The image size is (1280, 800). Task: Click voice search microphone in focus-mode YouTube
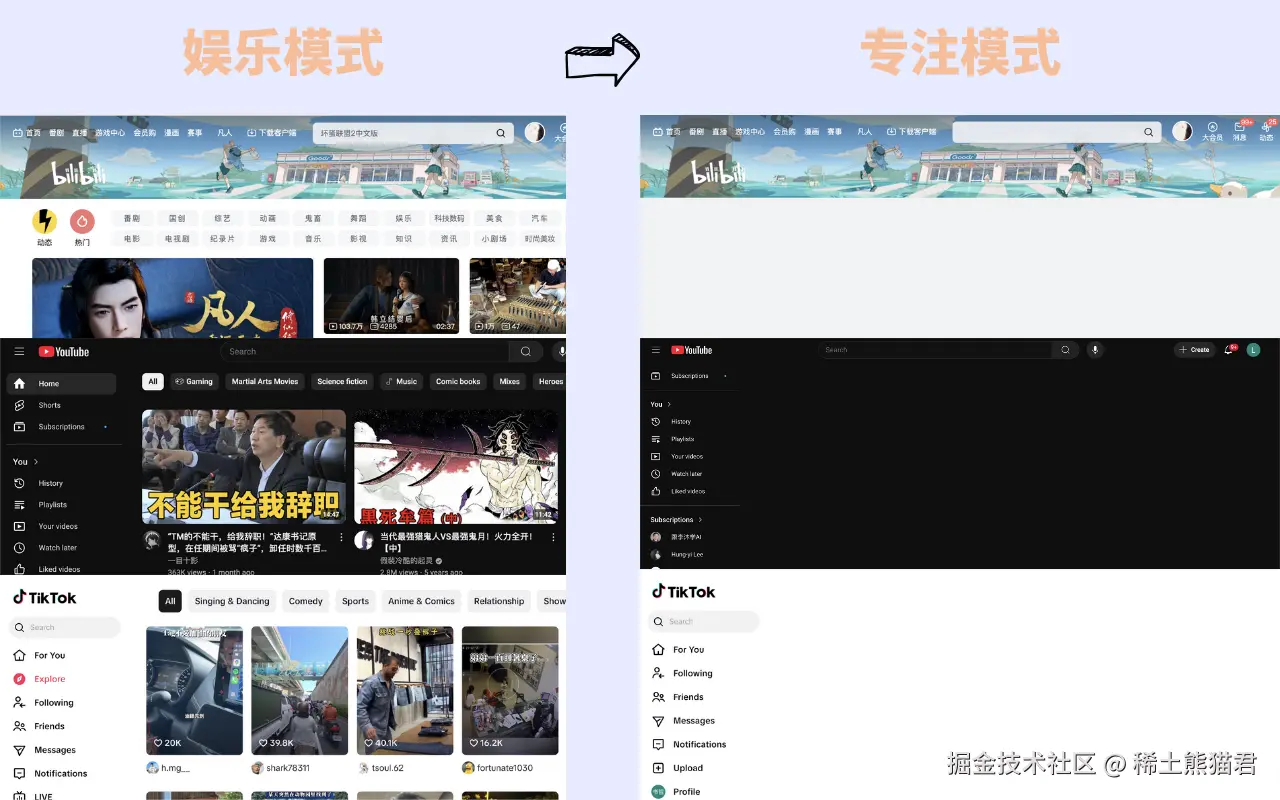1095,350
